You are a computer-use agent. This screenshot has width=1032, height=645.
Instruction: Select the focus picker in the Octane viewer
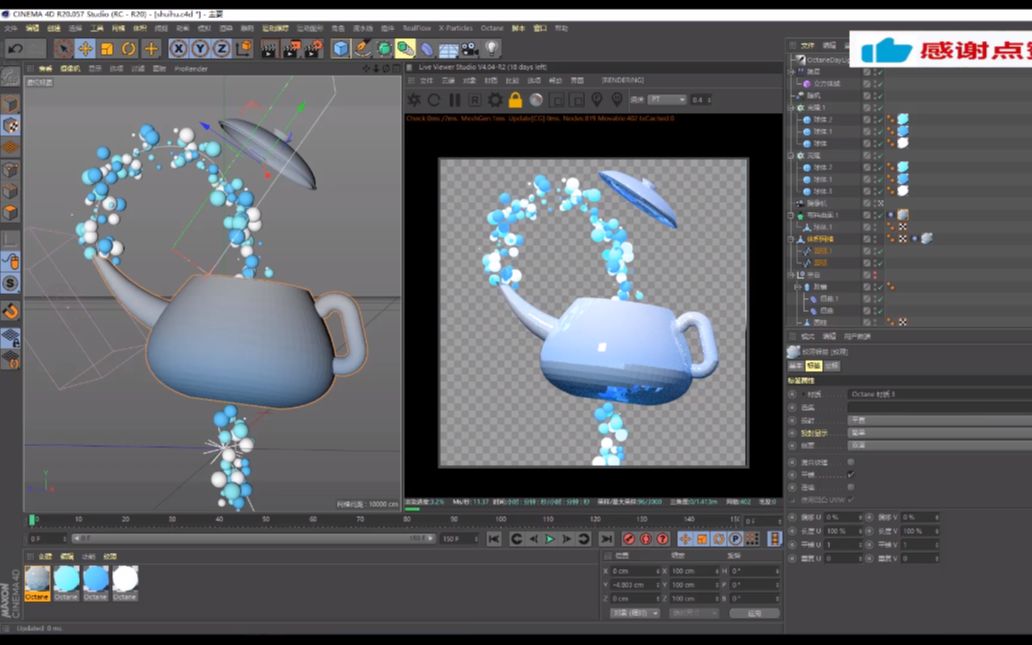(x=598, y=99)
